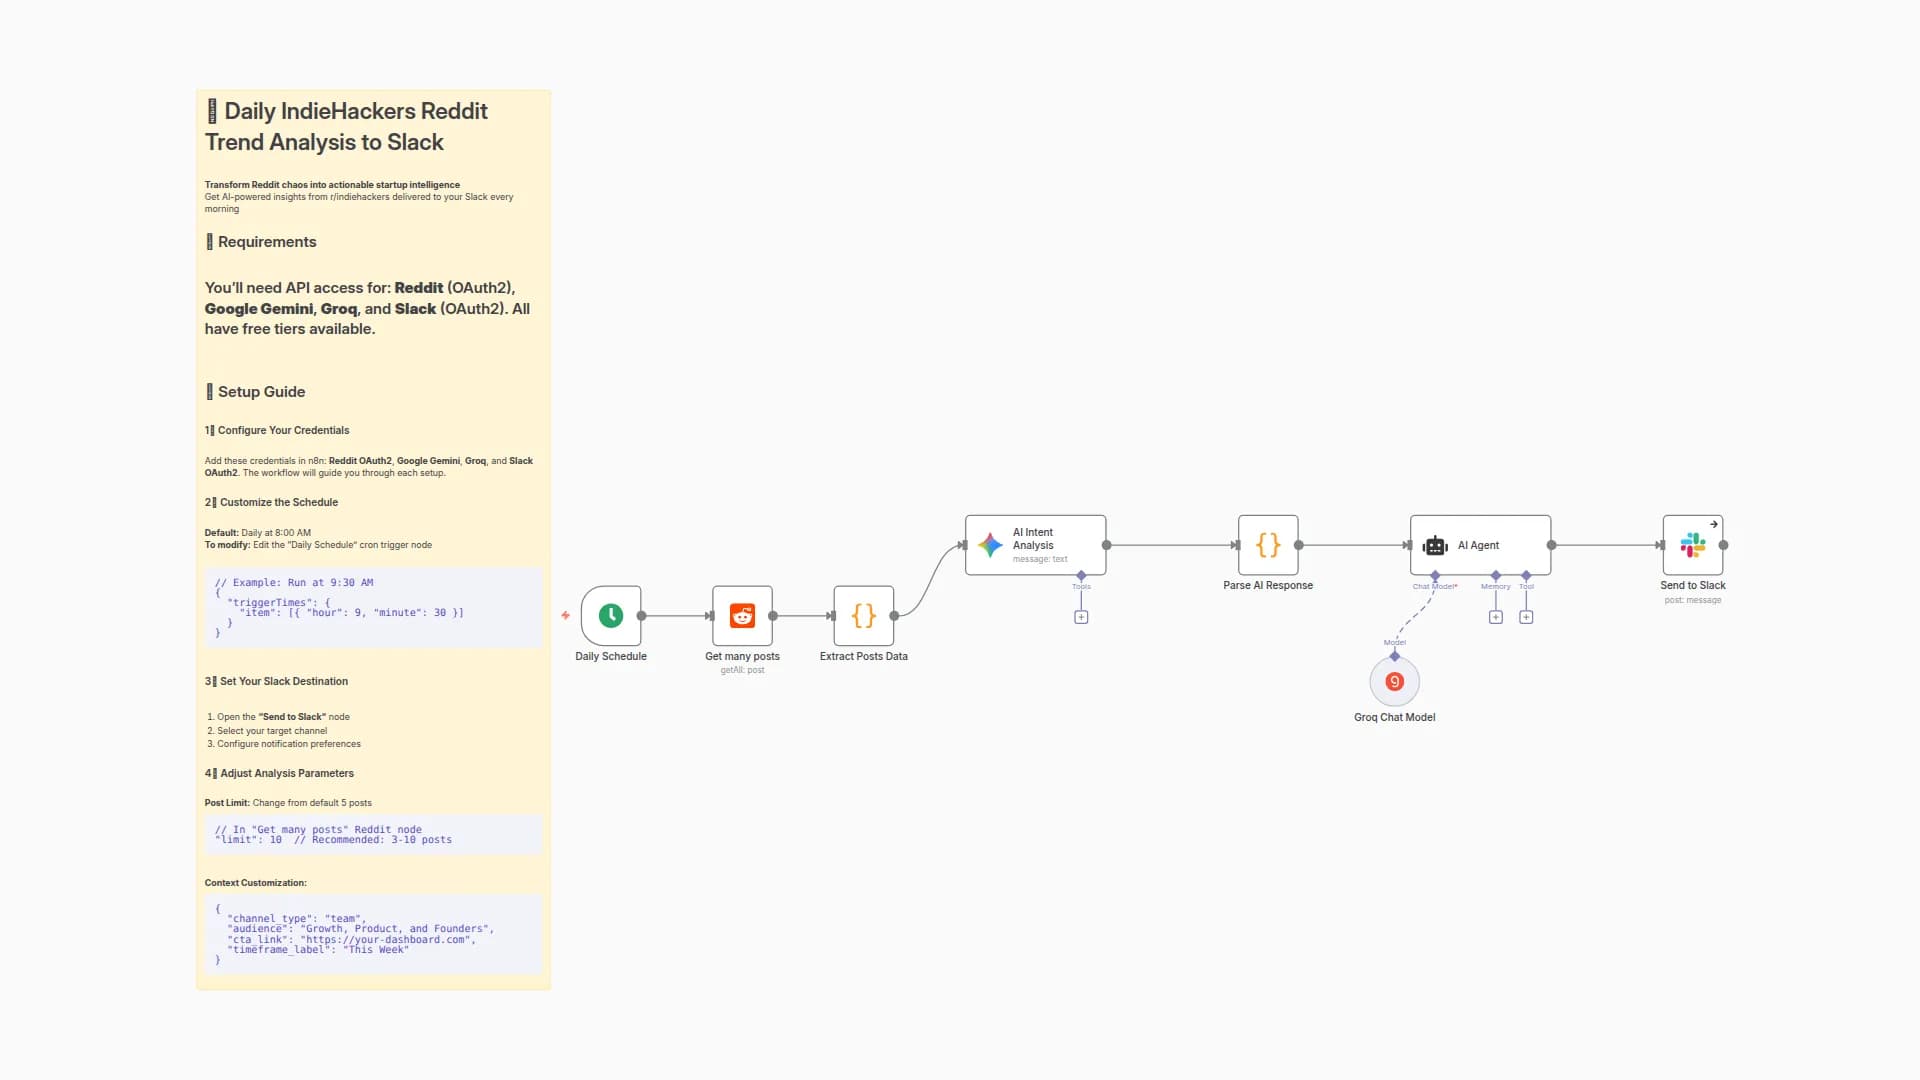The width and height of the screenshot is (1920, 1080).
Task: Click the Chat Model diamond under AI Agent
Action: pos(1435,575)
